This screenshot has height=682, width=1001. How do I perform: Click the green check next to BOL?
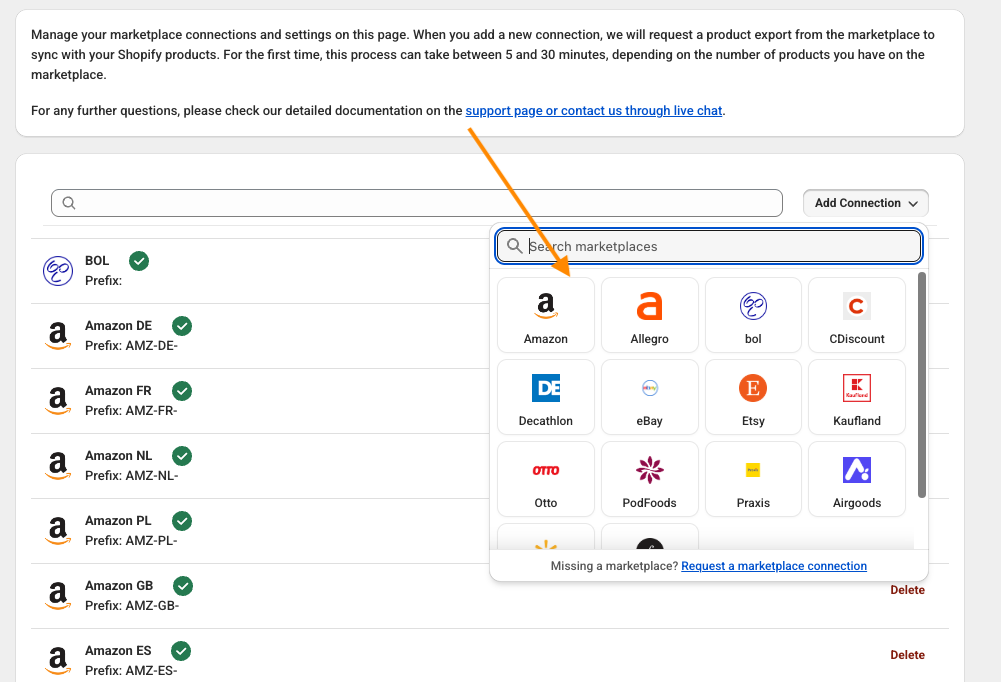139,261
